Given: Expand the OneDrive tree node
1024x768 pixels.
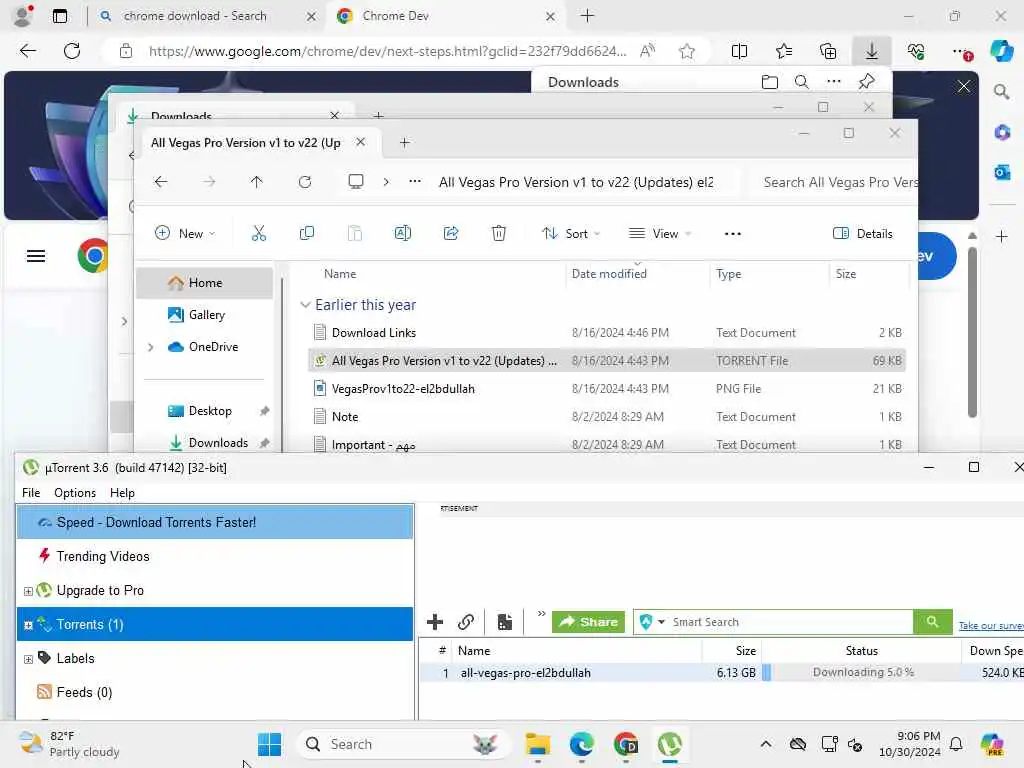Looking at the screenshot, I should click(x=151, y=347).
